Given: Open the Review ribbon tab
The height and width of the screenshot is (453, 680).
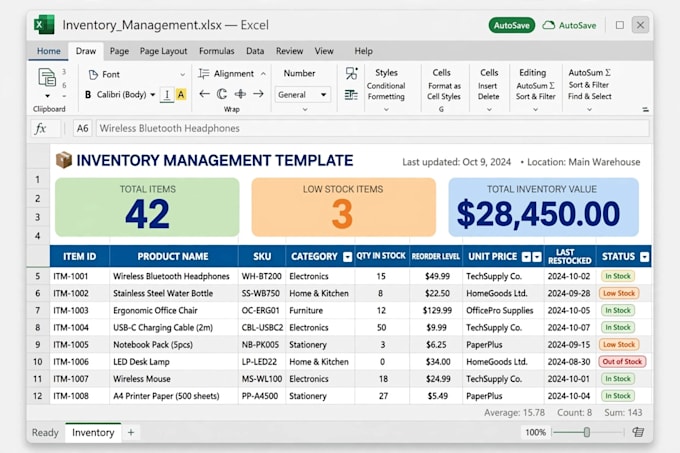Looking at the screenshot, I should click(289, 51).
